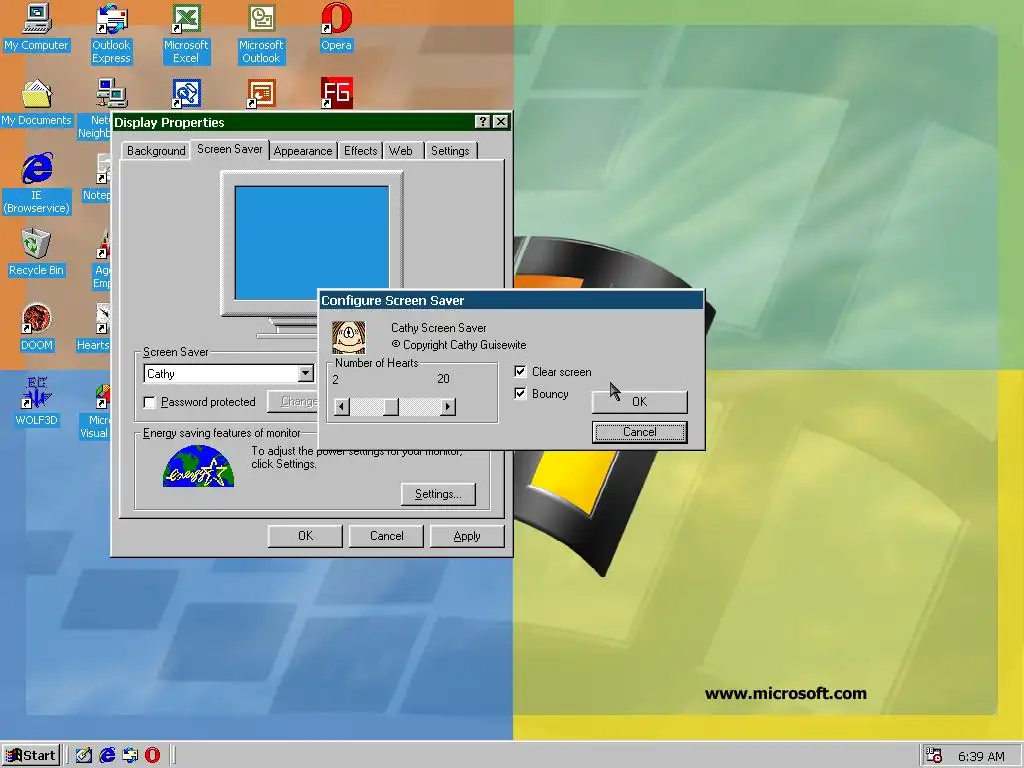Open the Recycle Bin

click(37, 252)
